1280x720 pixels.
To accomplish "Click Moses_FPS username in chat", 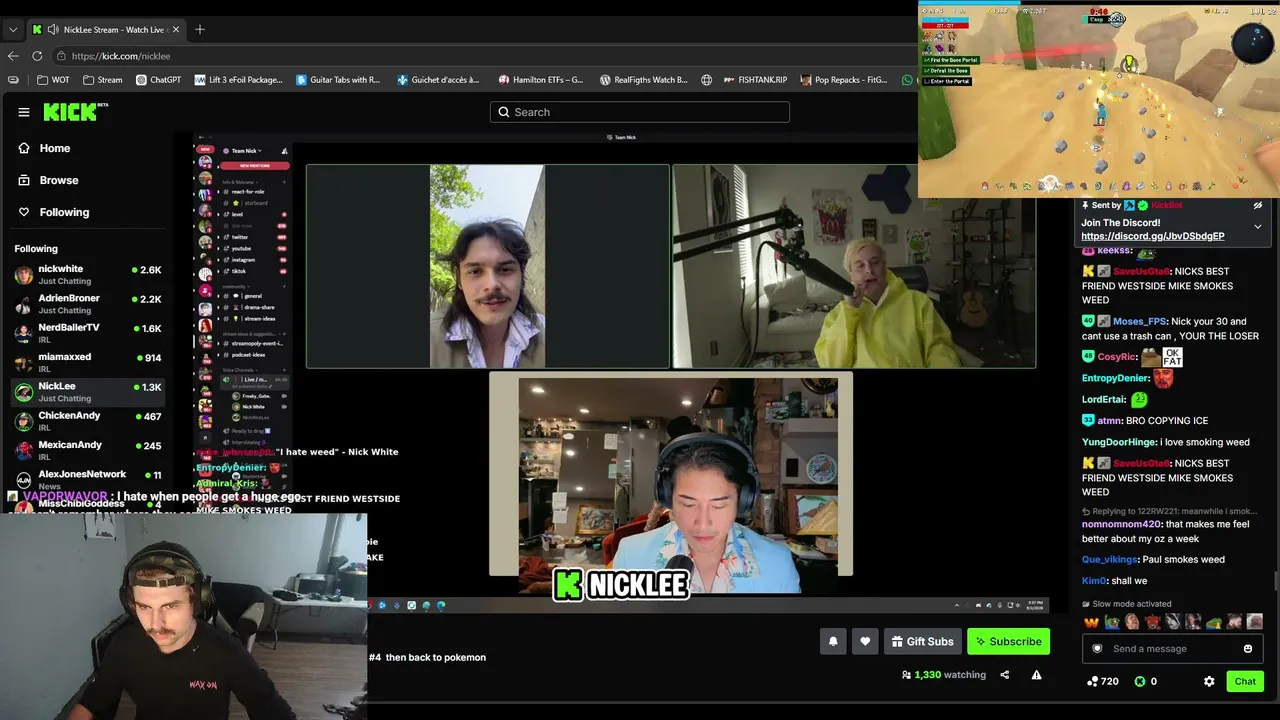I will tap(1140, 322).
